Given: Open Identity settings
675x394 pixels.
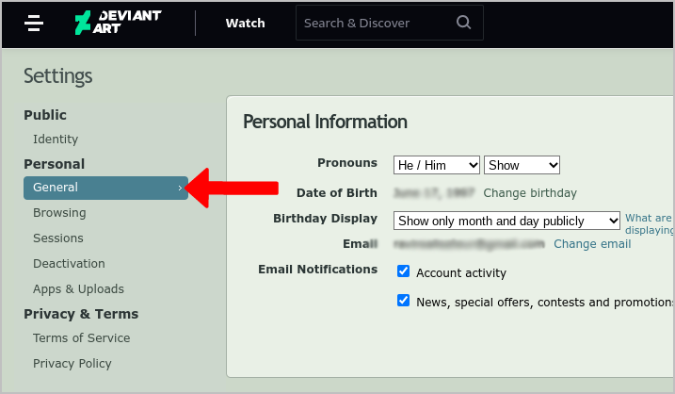Looking at the screenshot, I should point(56,139).
